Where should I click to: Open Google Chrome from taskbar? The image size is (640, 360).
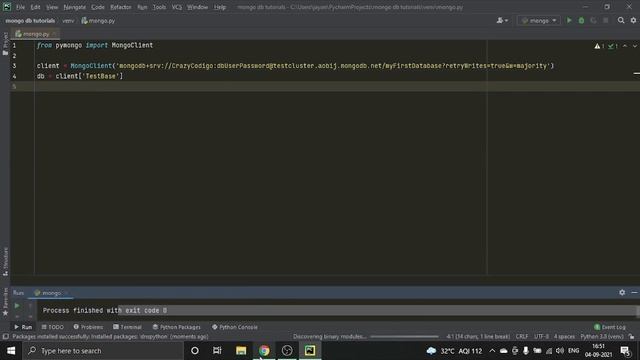pyautogui.click(x=264, y=351)
